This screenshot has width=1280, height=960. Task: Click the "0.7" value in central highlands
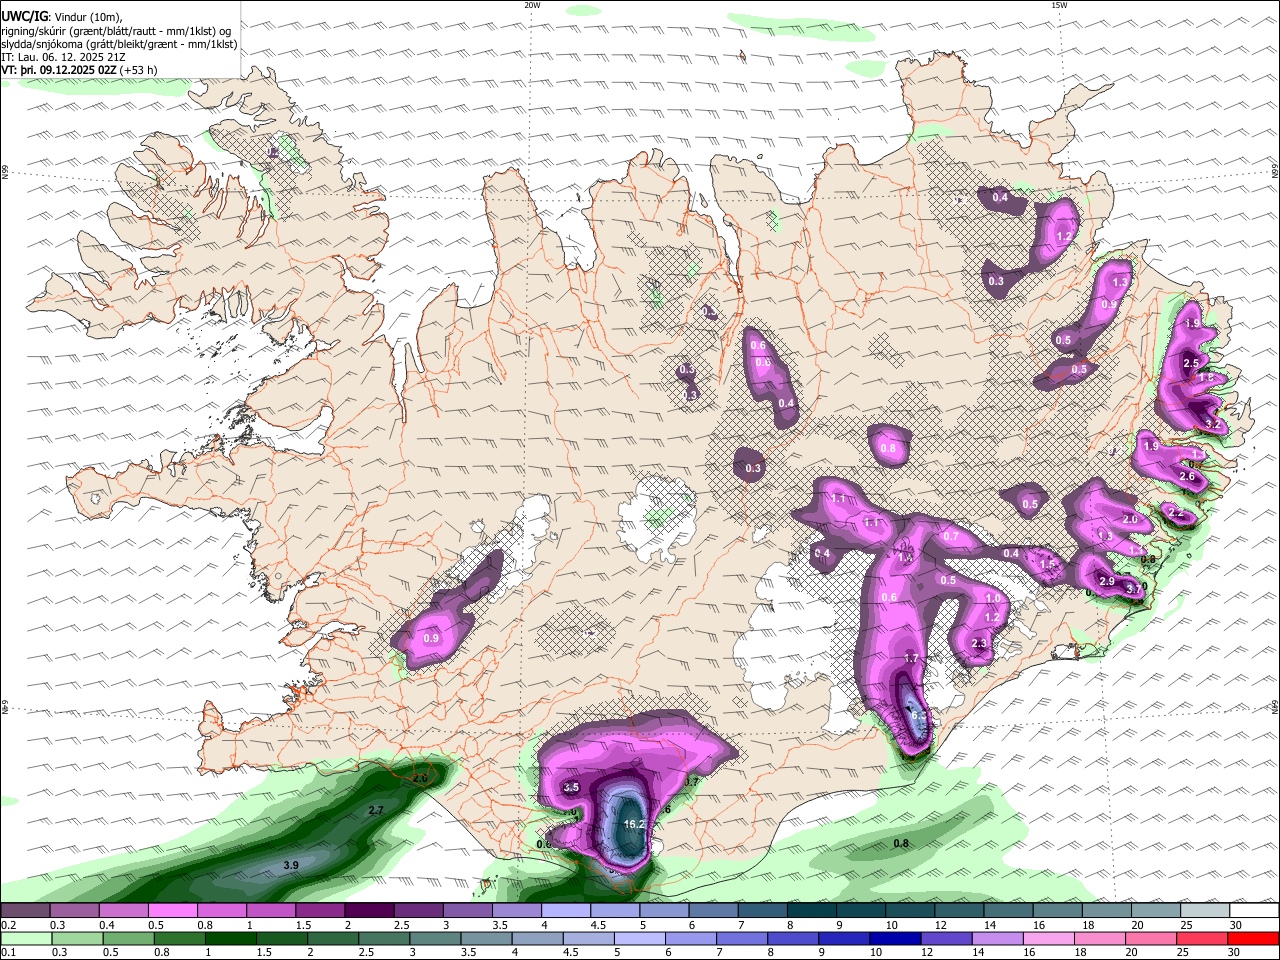coord(951,537)
